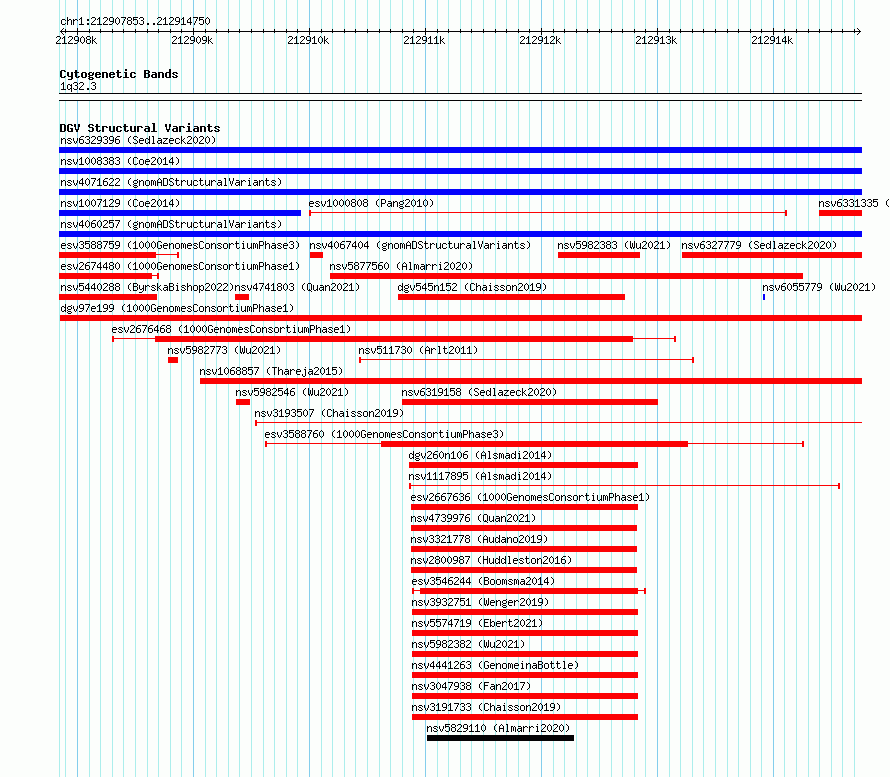Screen dimensions: 890x777
Task: Open the nsv4071622 (gnomADStructuralVariants) label
Action: (171, 182)
